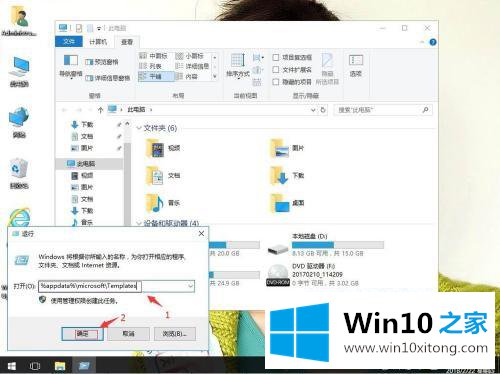Collapse the ribbon with the small arrow
The height and width of the screenshot is (374, 500).
422,42
